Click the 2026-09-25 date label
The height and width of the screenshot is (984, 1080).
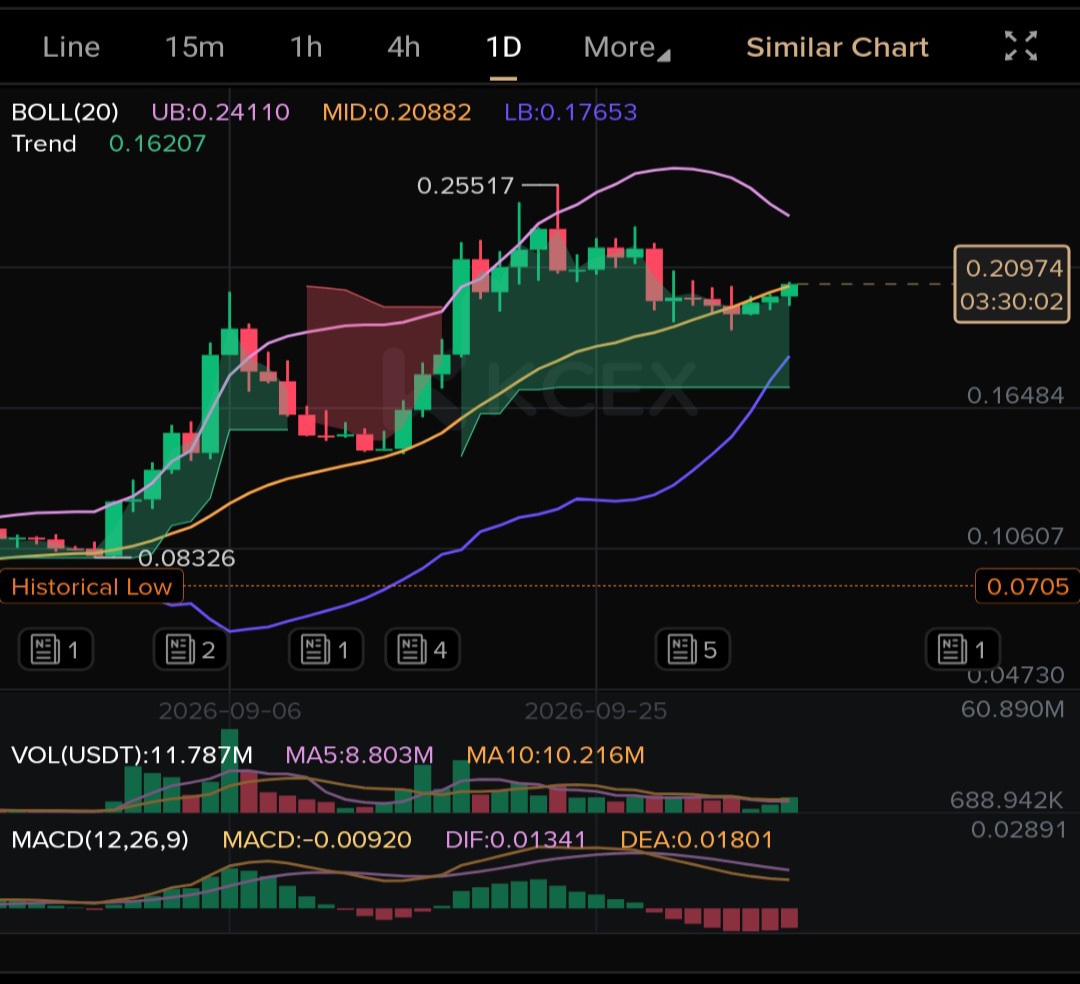click(596, 711)
